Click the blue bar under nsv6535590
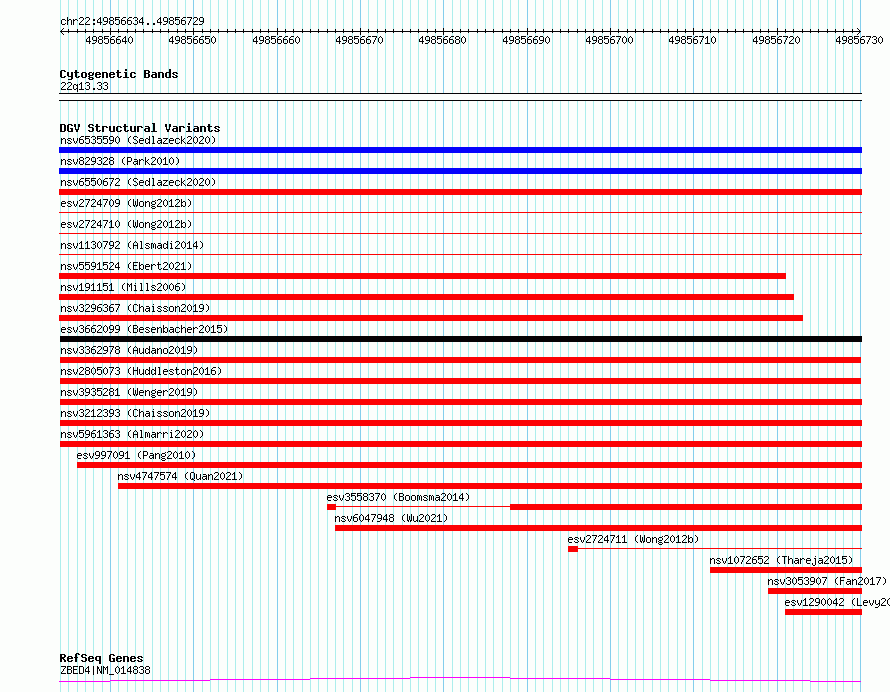 pos(460,150)
